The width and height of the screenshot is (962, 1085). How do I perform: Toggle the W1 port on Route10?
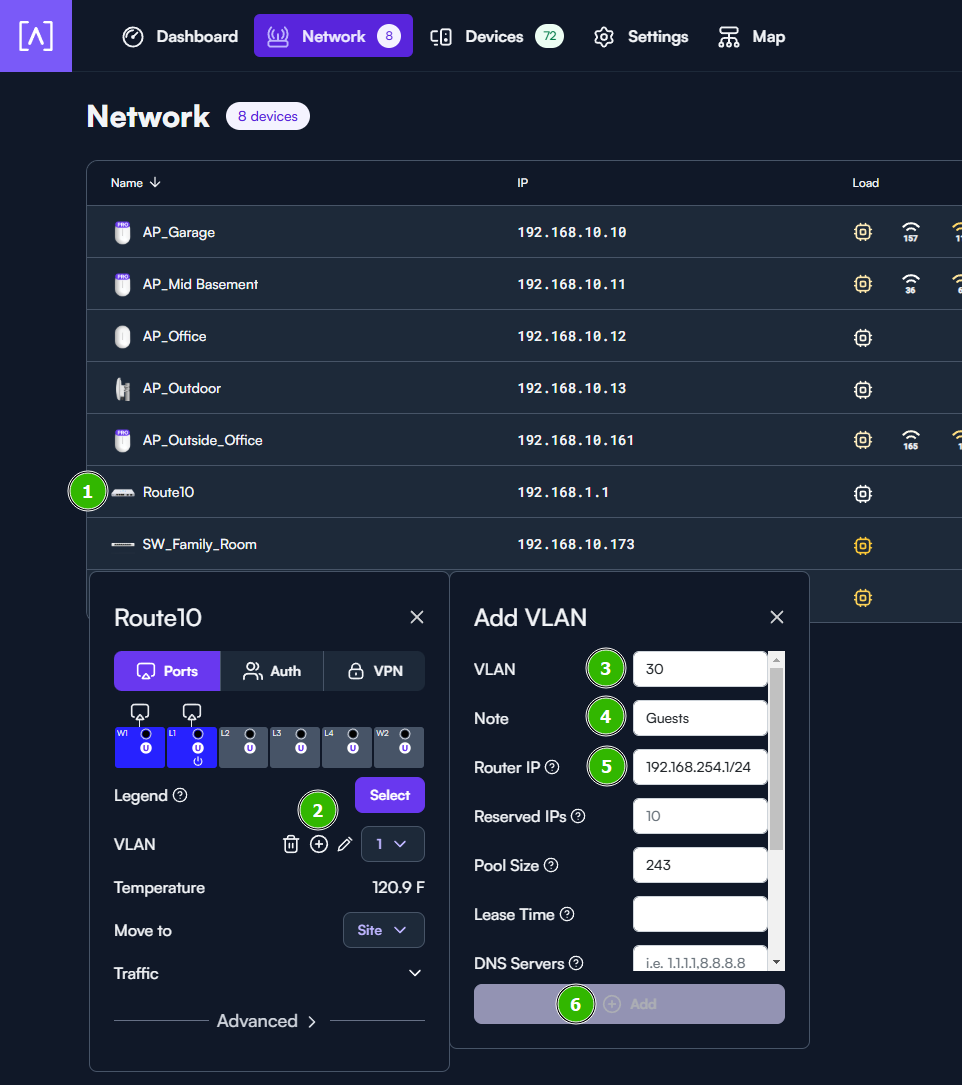(139, 747)
